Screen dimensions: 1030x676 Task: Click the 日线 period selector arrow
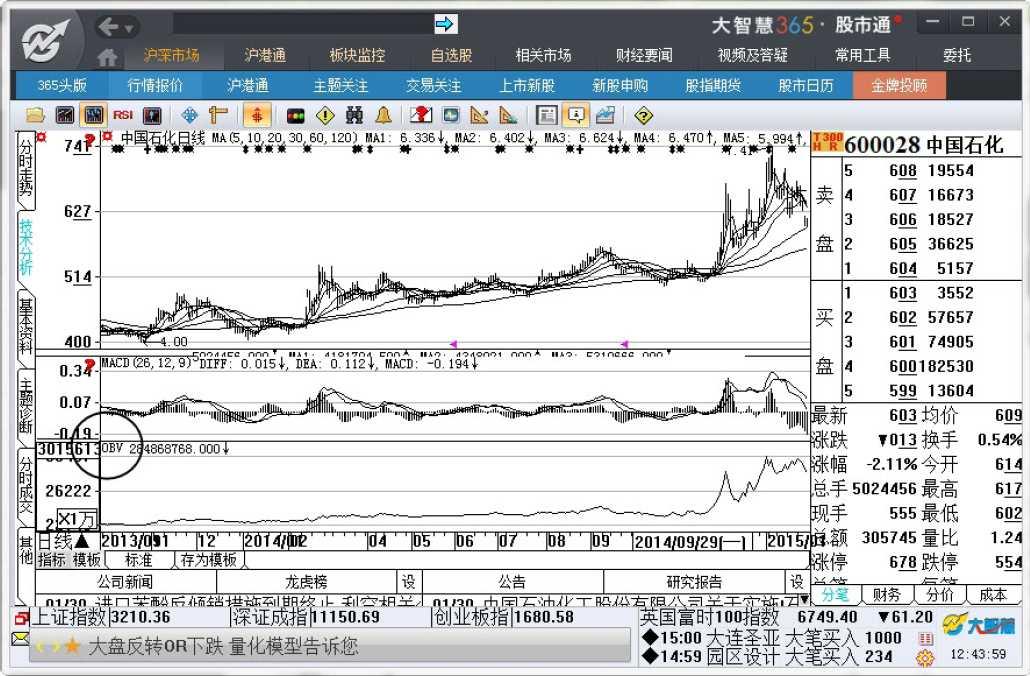(x=82, y=541)
